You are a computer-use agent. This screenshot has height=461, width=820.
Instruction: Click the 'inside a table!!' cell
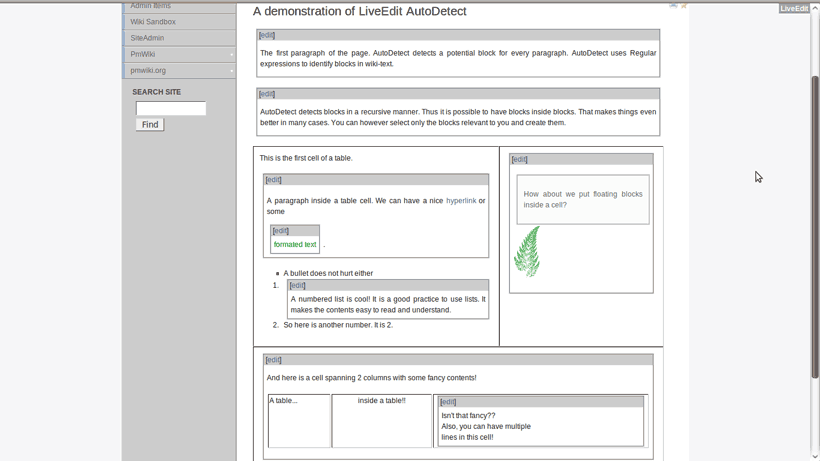382,421
